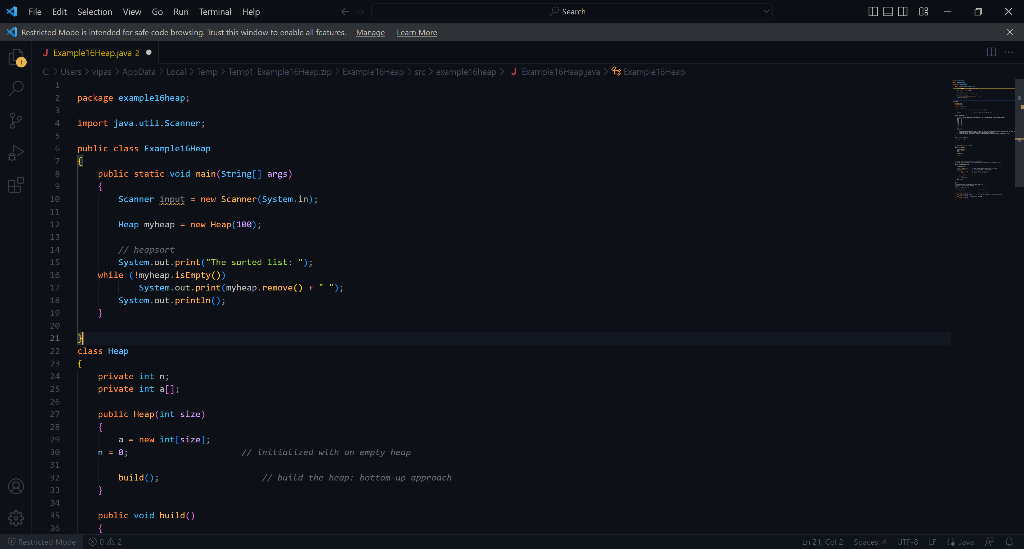Click the src breadcrumb segment
Screen dimensions: 1024x549
(420, 72)
